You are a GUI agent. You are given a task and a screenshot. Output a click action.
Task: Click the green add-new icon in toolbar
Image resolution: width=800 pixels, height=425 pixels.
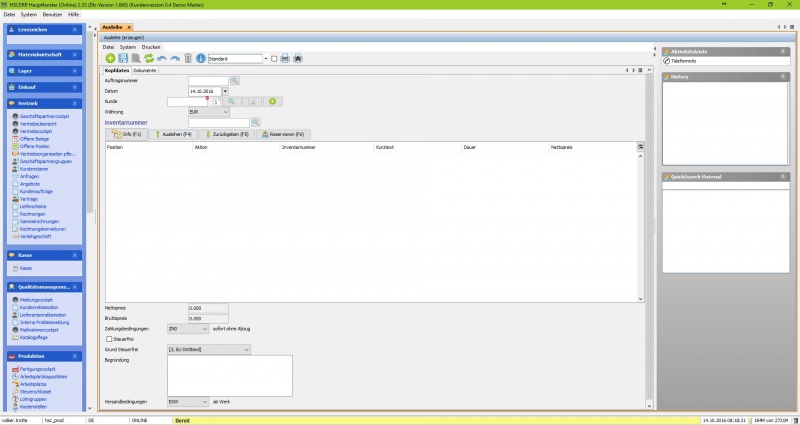point(110,59)
